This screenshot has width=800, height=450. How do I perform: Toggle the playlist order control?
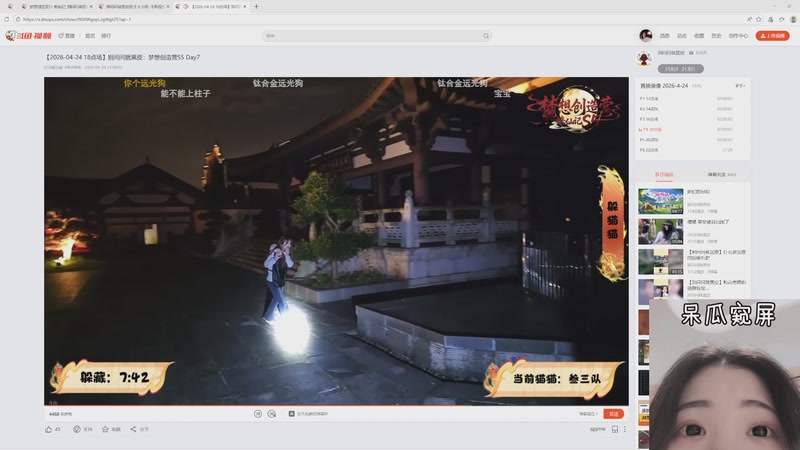(740, 86)
